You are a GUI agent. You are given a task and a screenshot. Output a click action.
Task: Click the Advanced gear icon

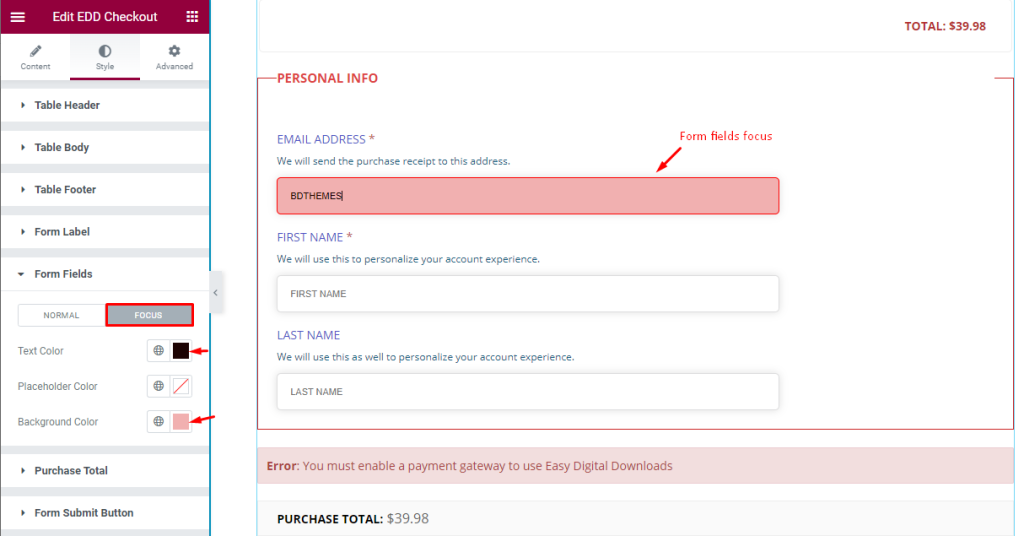[174, 51]
